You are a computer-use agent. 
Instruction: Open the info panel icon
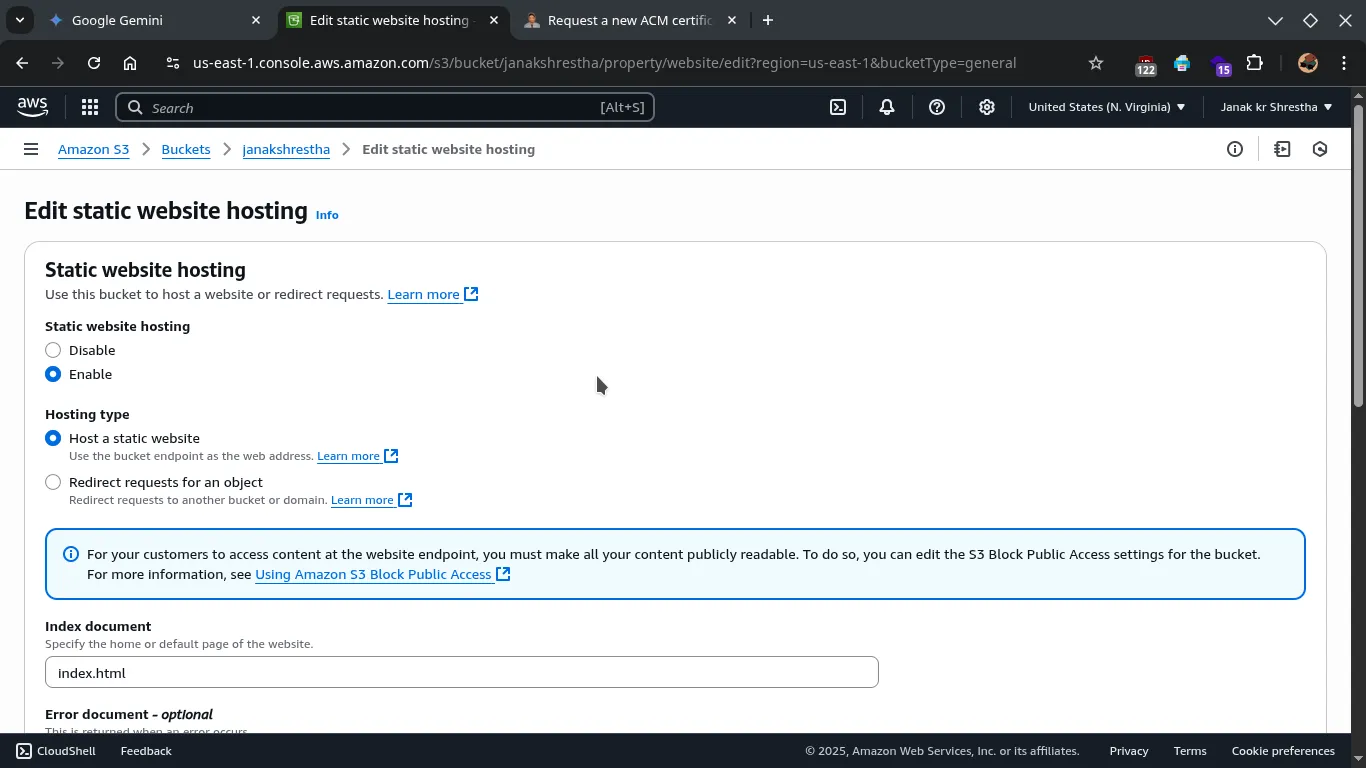(x=1235, y=149)
